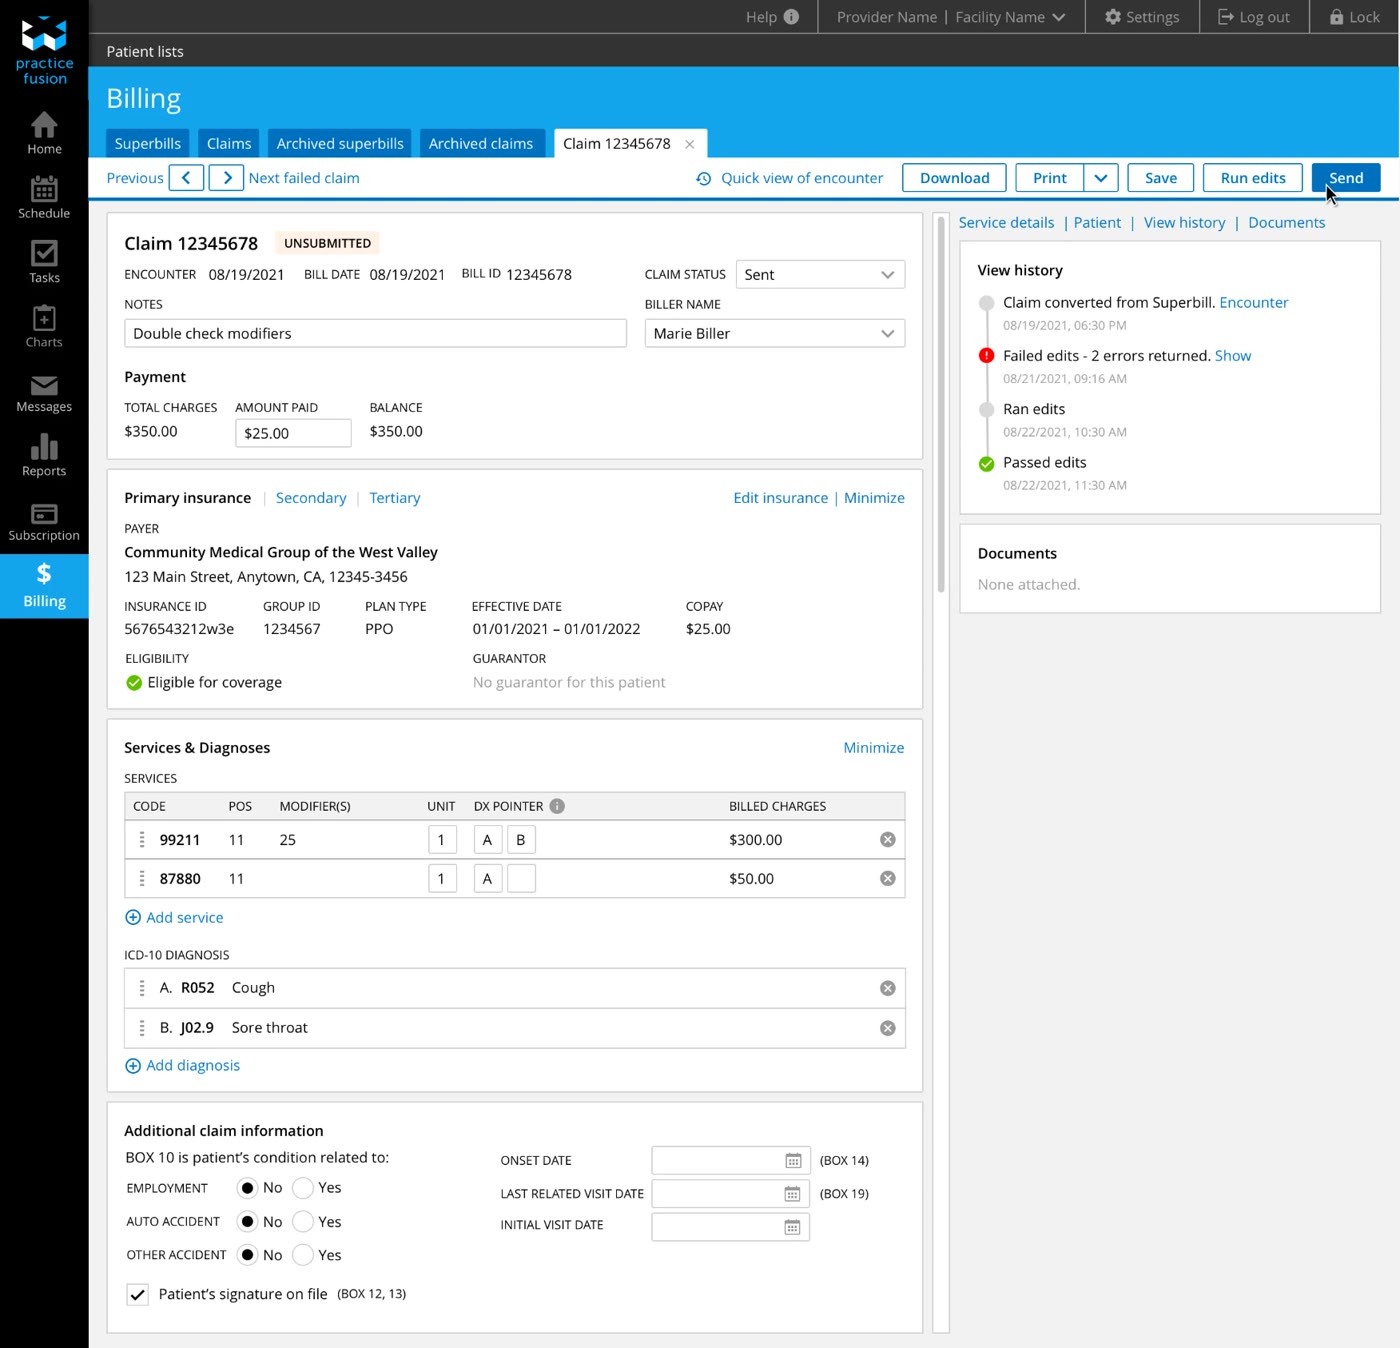
Task: Open the Archived claims tab
Action: pos(481,144)
